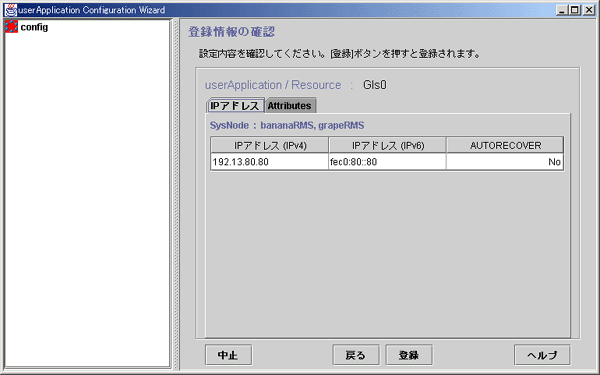
Task: Register settings with the 登録 button
Action: tap(409, 355)
